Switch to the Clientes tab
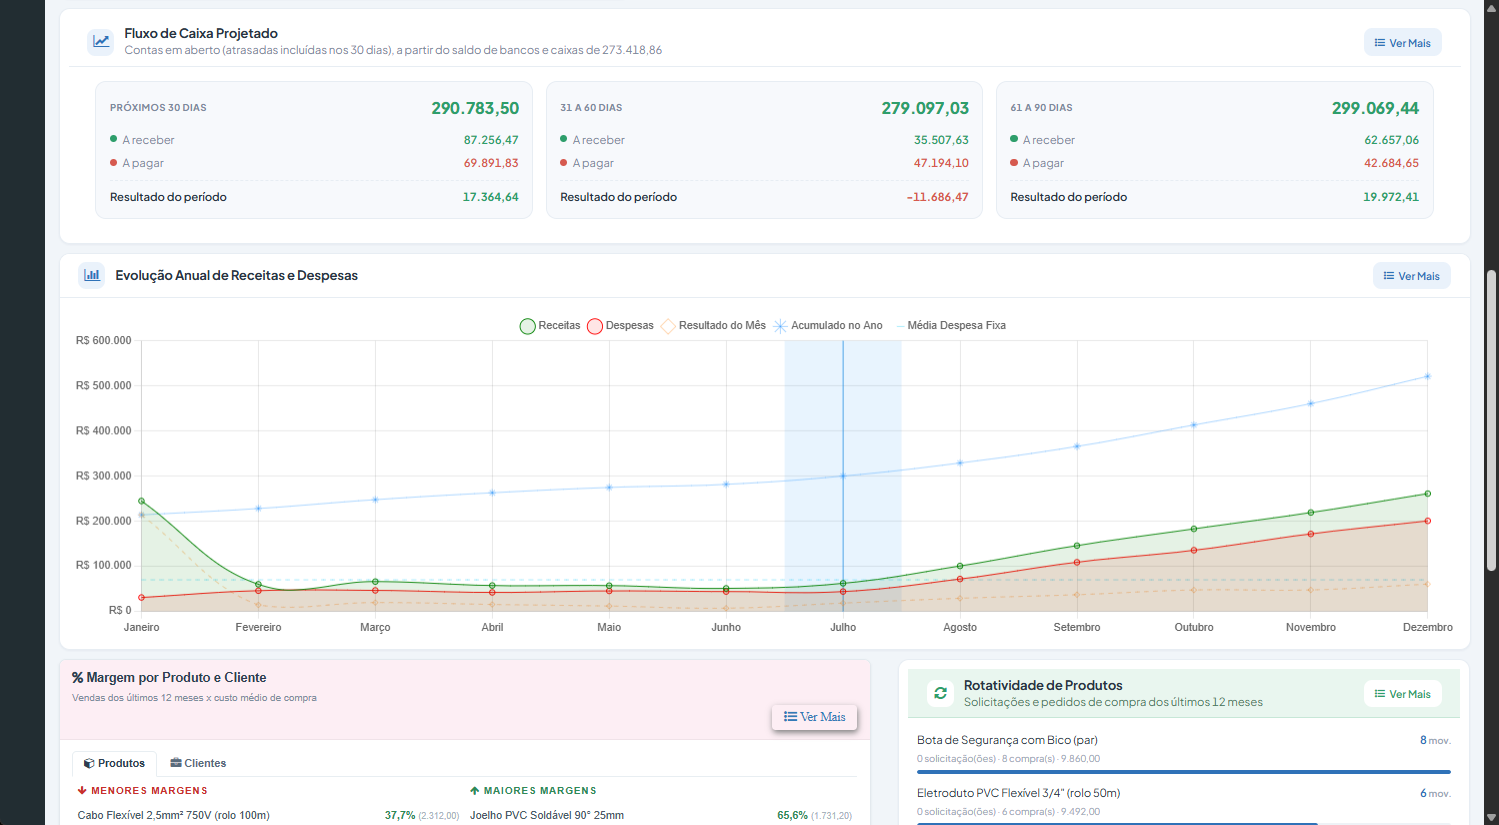The height and width of the screenshot is (825, 1499). point(198,763)
